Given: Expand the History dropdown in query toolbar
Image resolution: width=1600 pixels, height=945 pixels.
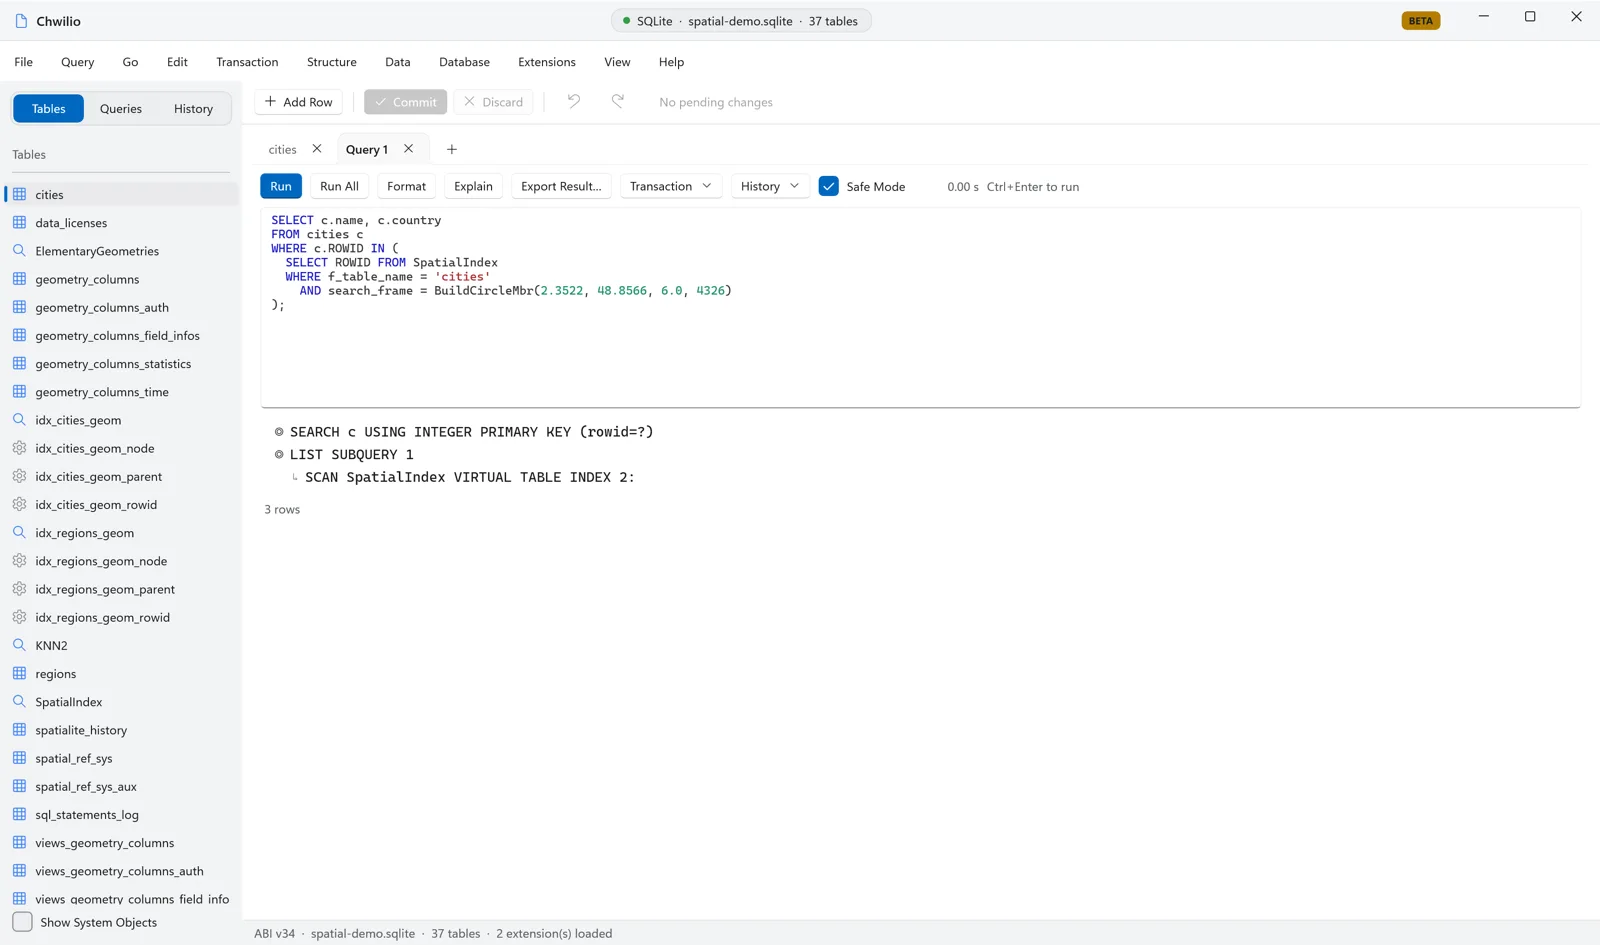Looking at the screenshot, I should tap(770, 186).
